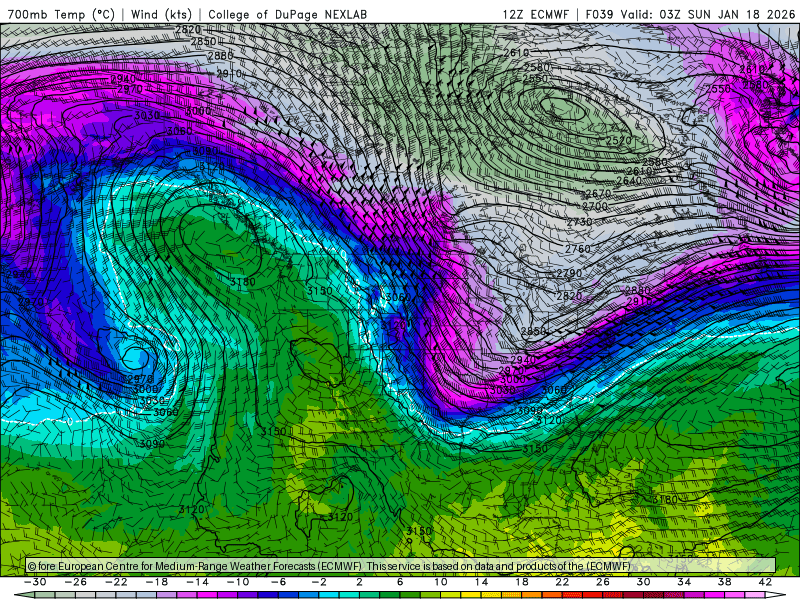Image resolution: width=800 pixels, height=600 pixels.
Task: Click the "Wind (kts)" header label
Action: (161, 14)
